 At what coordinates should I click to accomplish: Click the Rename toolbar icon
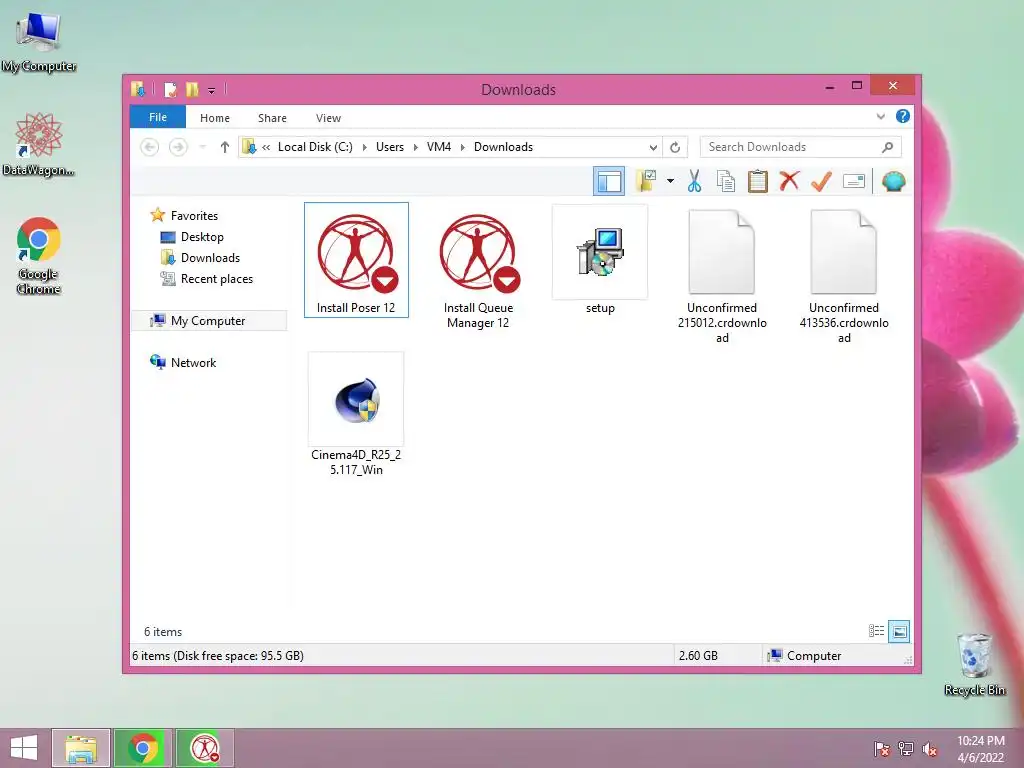coord(854,181)
